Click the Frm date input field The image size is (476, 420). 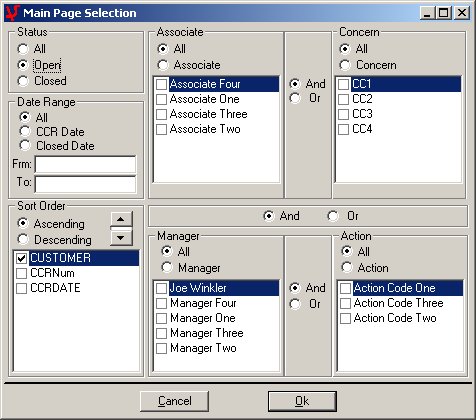(x=85, y=164)
